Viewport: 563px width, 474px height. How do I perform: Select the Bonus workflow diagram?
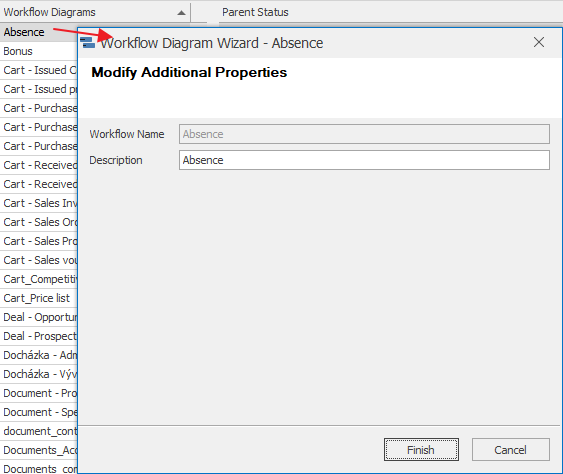tap(38, 51)
